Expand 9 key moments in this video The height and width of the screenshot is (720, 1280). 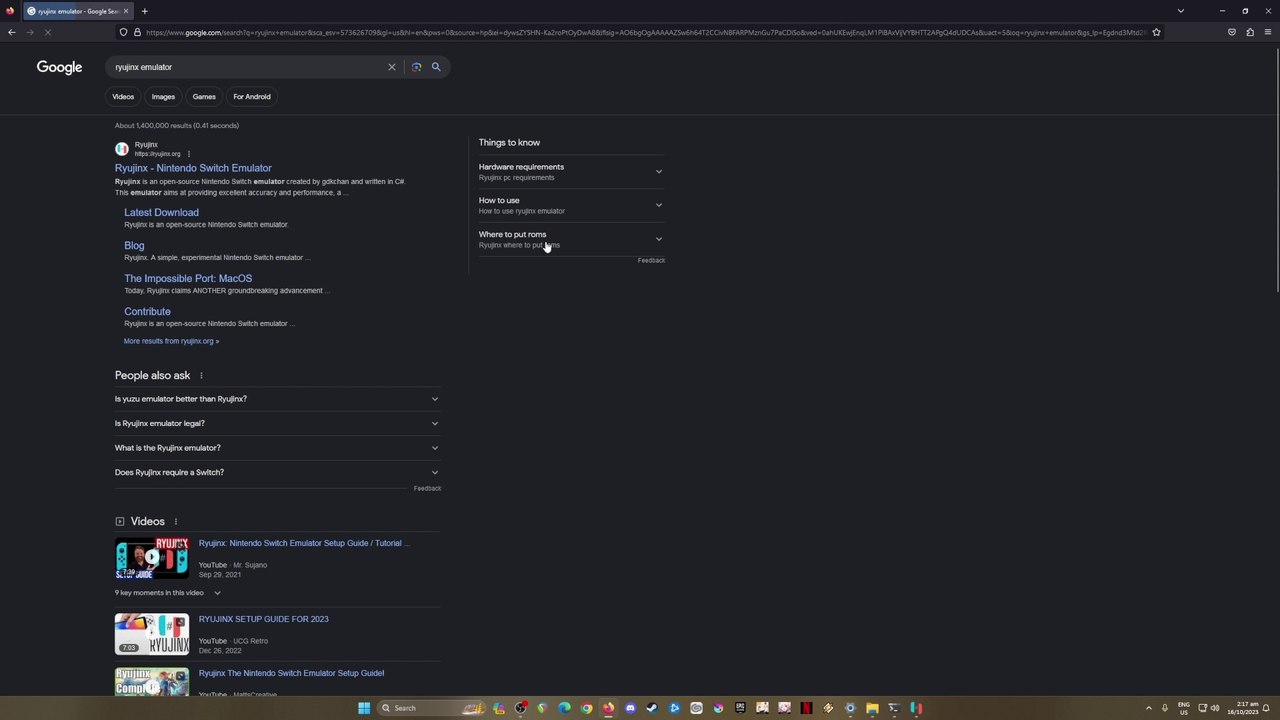coord(168,593)
